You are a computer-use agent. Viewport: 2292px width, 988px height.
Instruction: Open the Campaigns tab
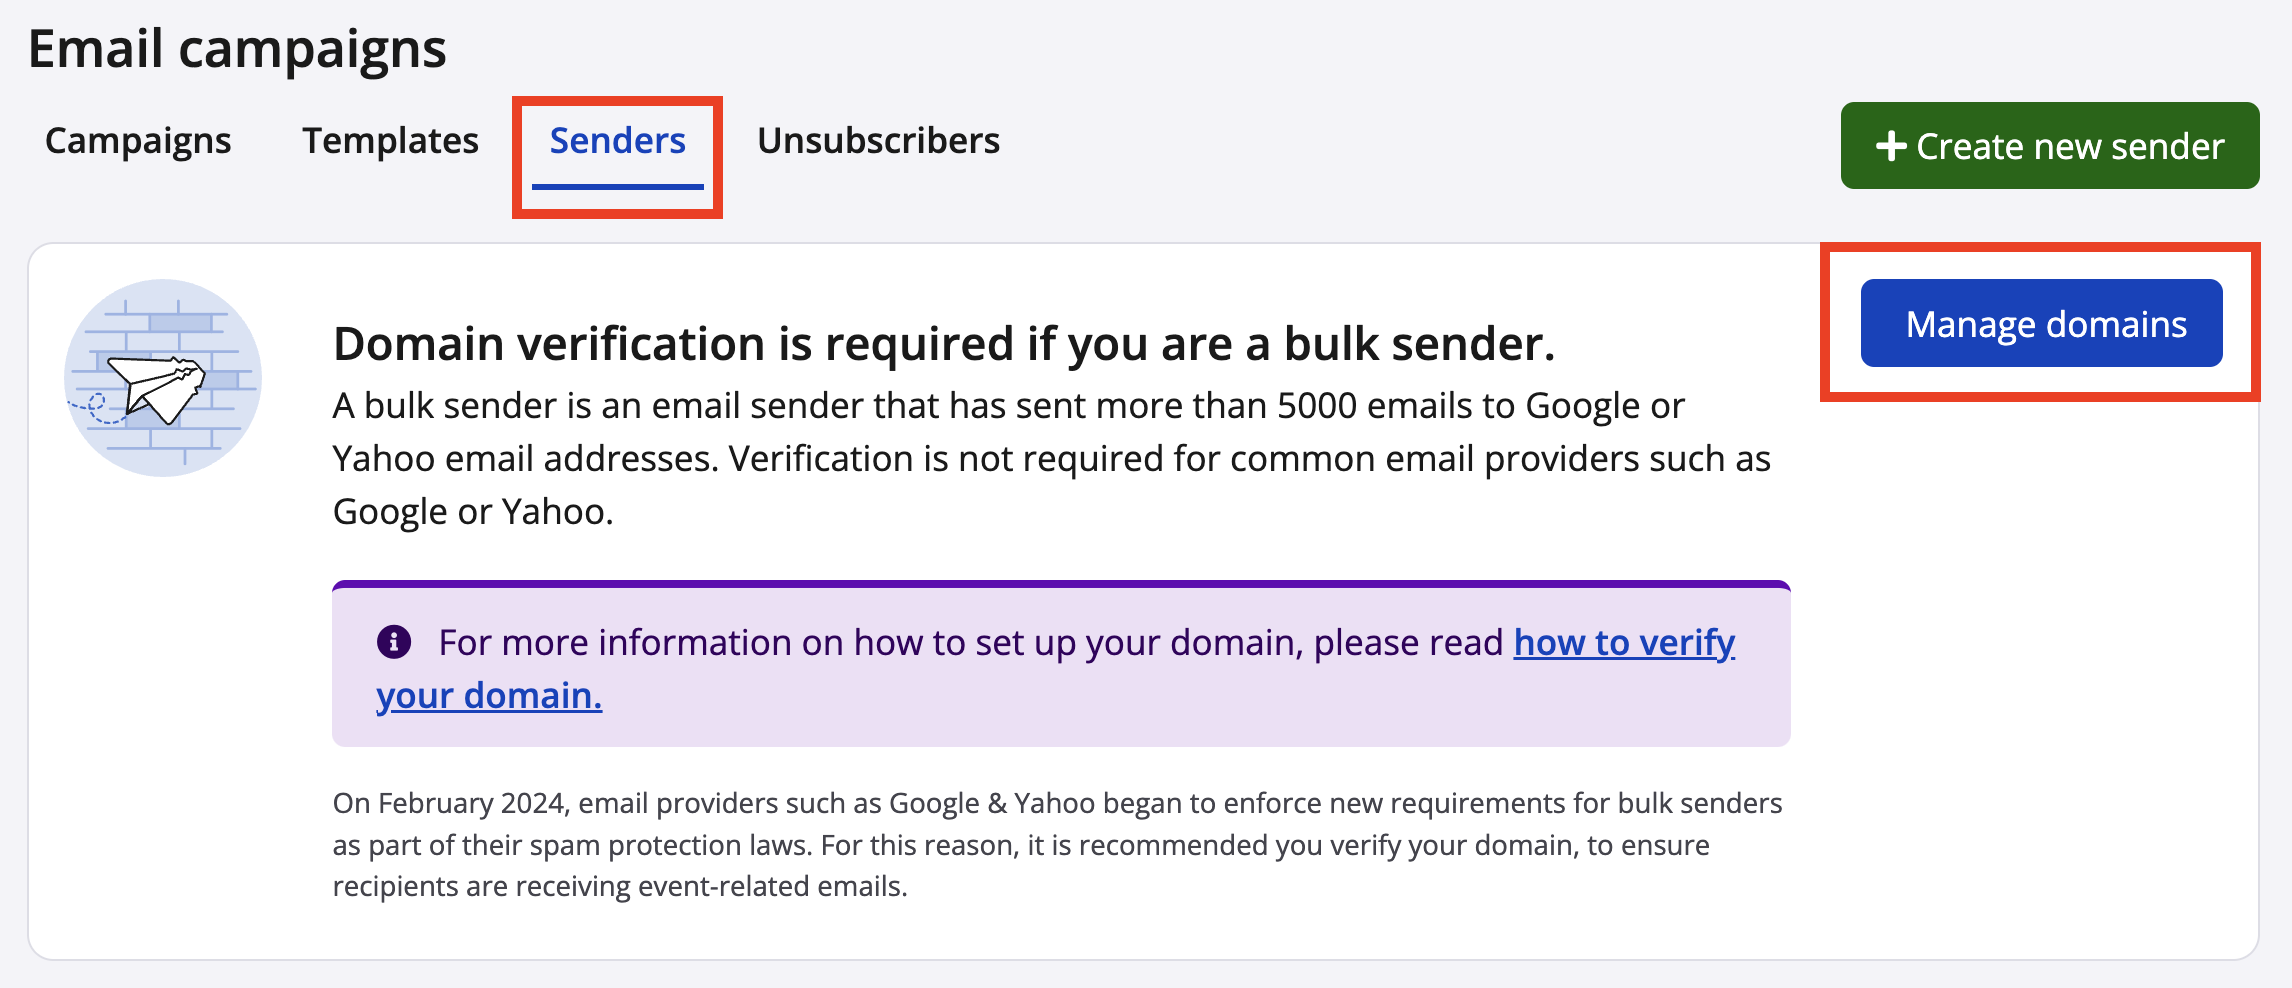click(138, 141)
